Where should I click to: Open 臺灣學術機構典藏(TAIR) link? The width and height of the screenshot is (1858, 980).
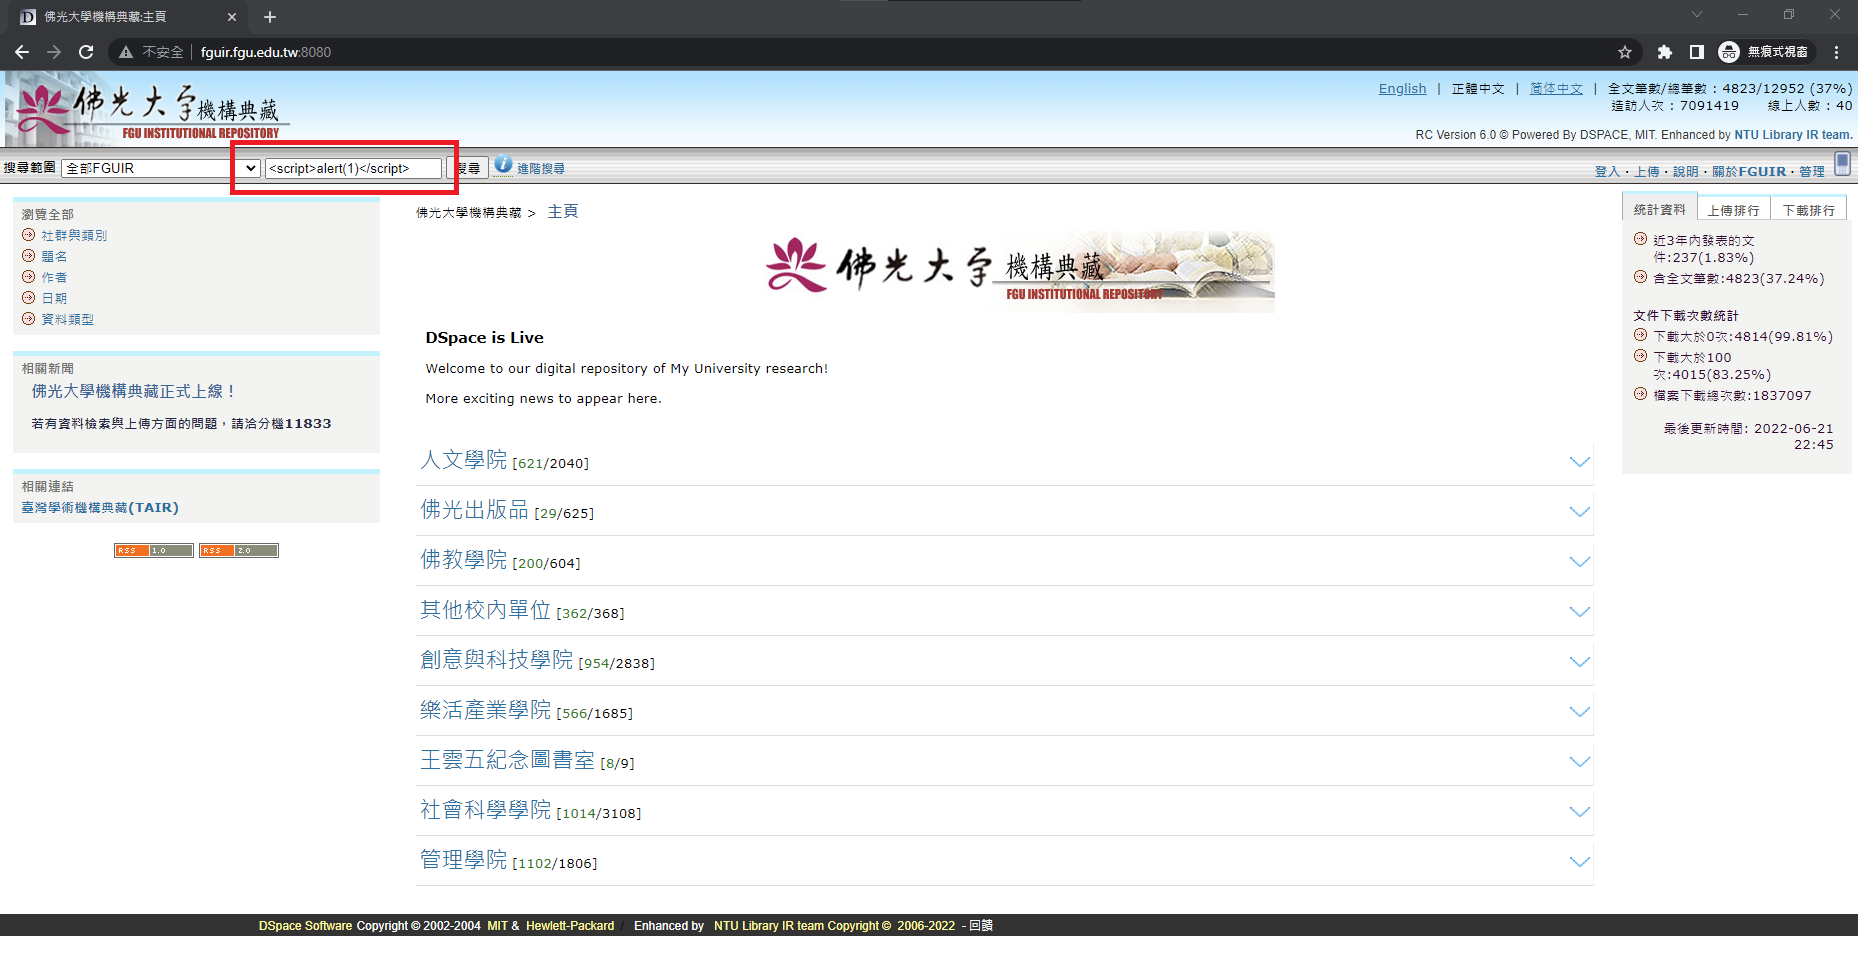100,508
